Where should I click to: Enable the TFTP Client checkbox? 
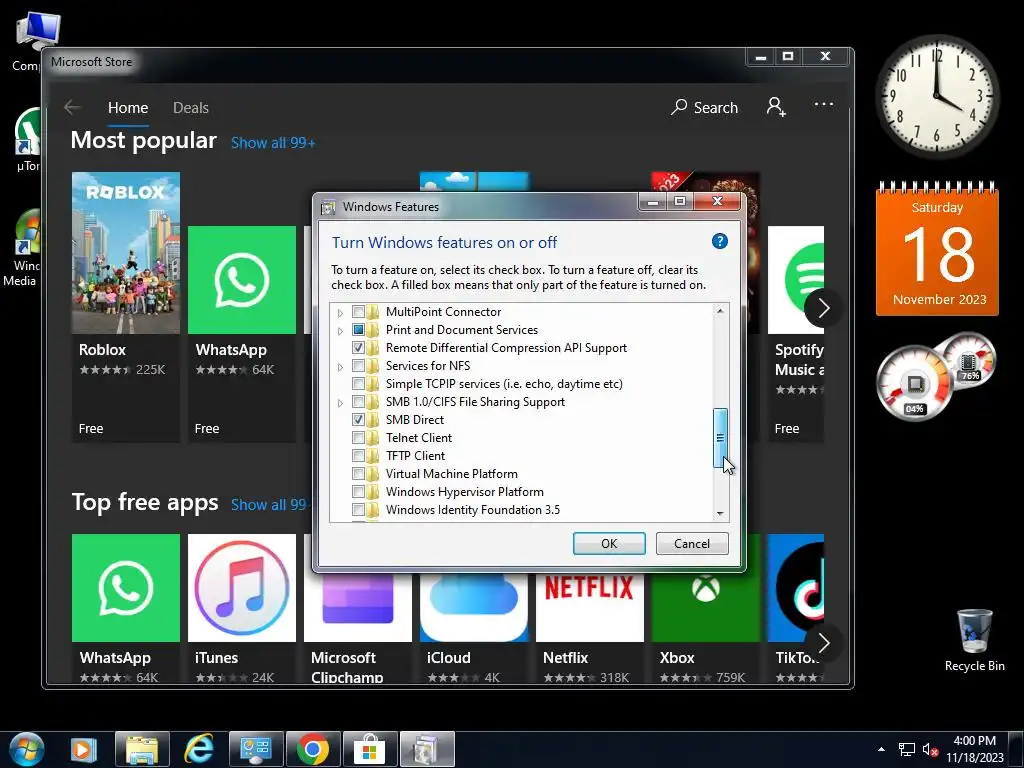click(x=358, y=456)
